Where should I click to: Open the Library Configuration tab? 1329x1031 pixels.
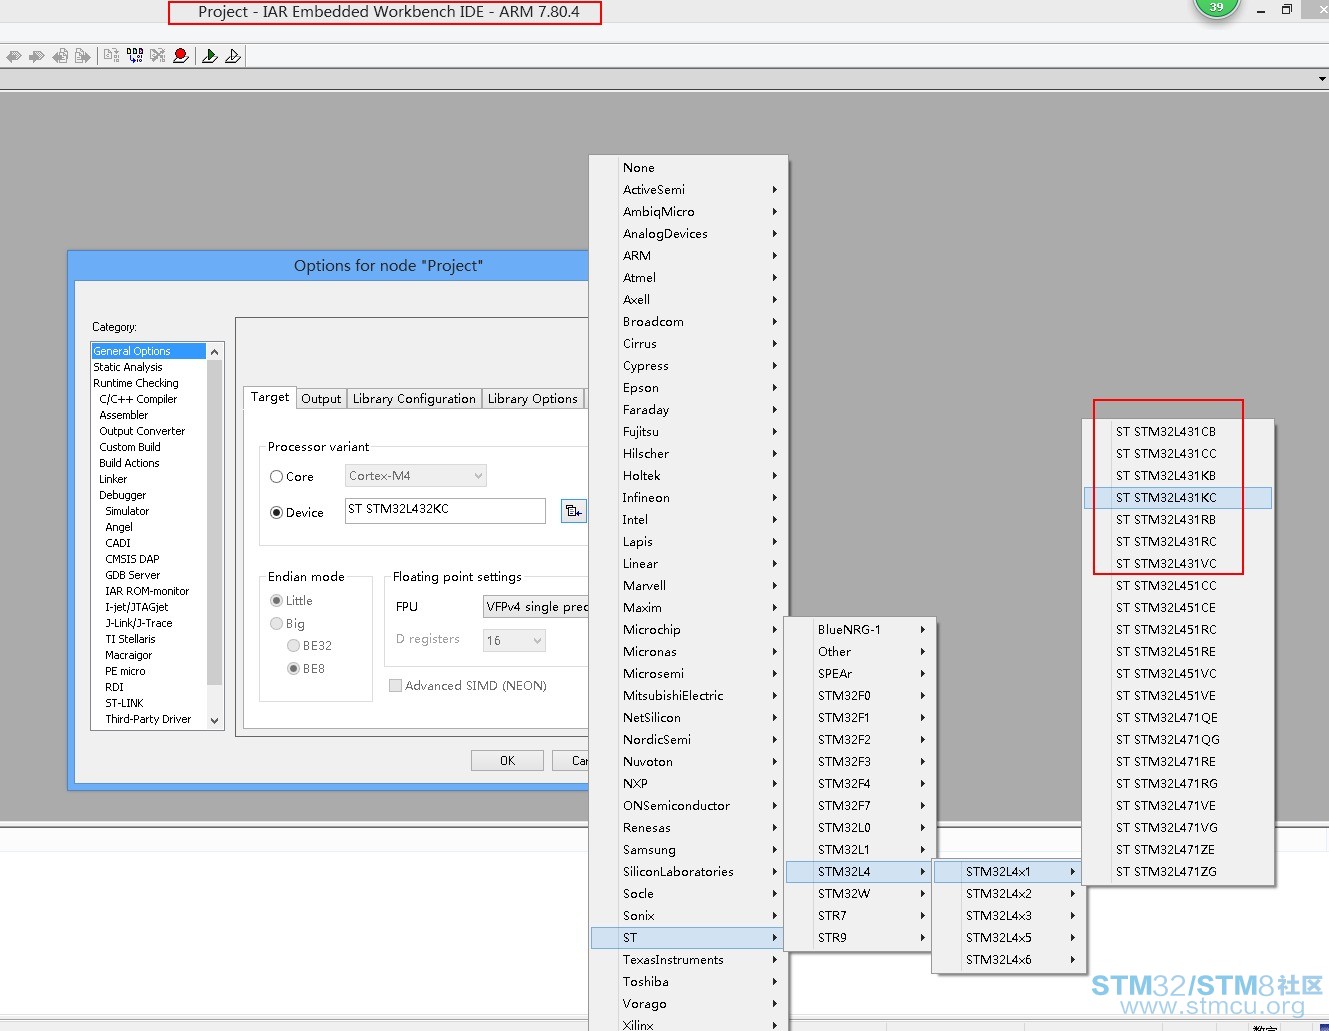(414, 398)
